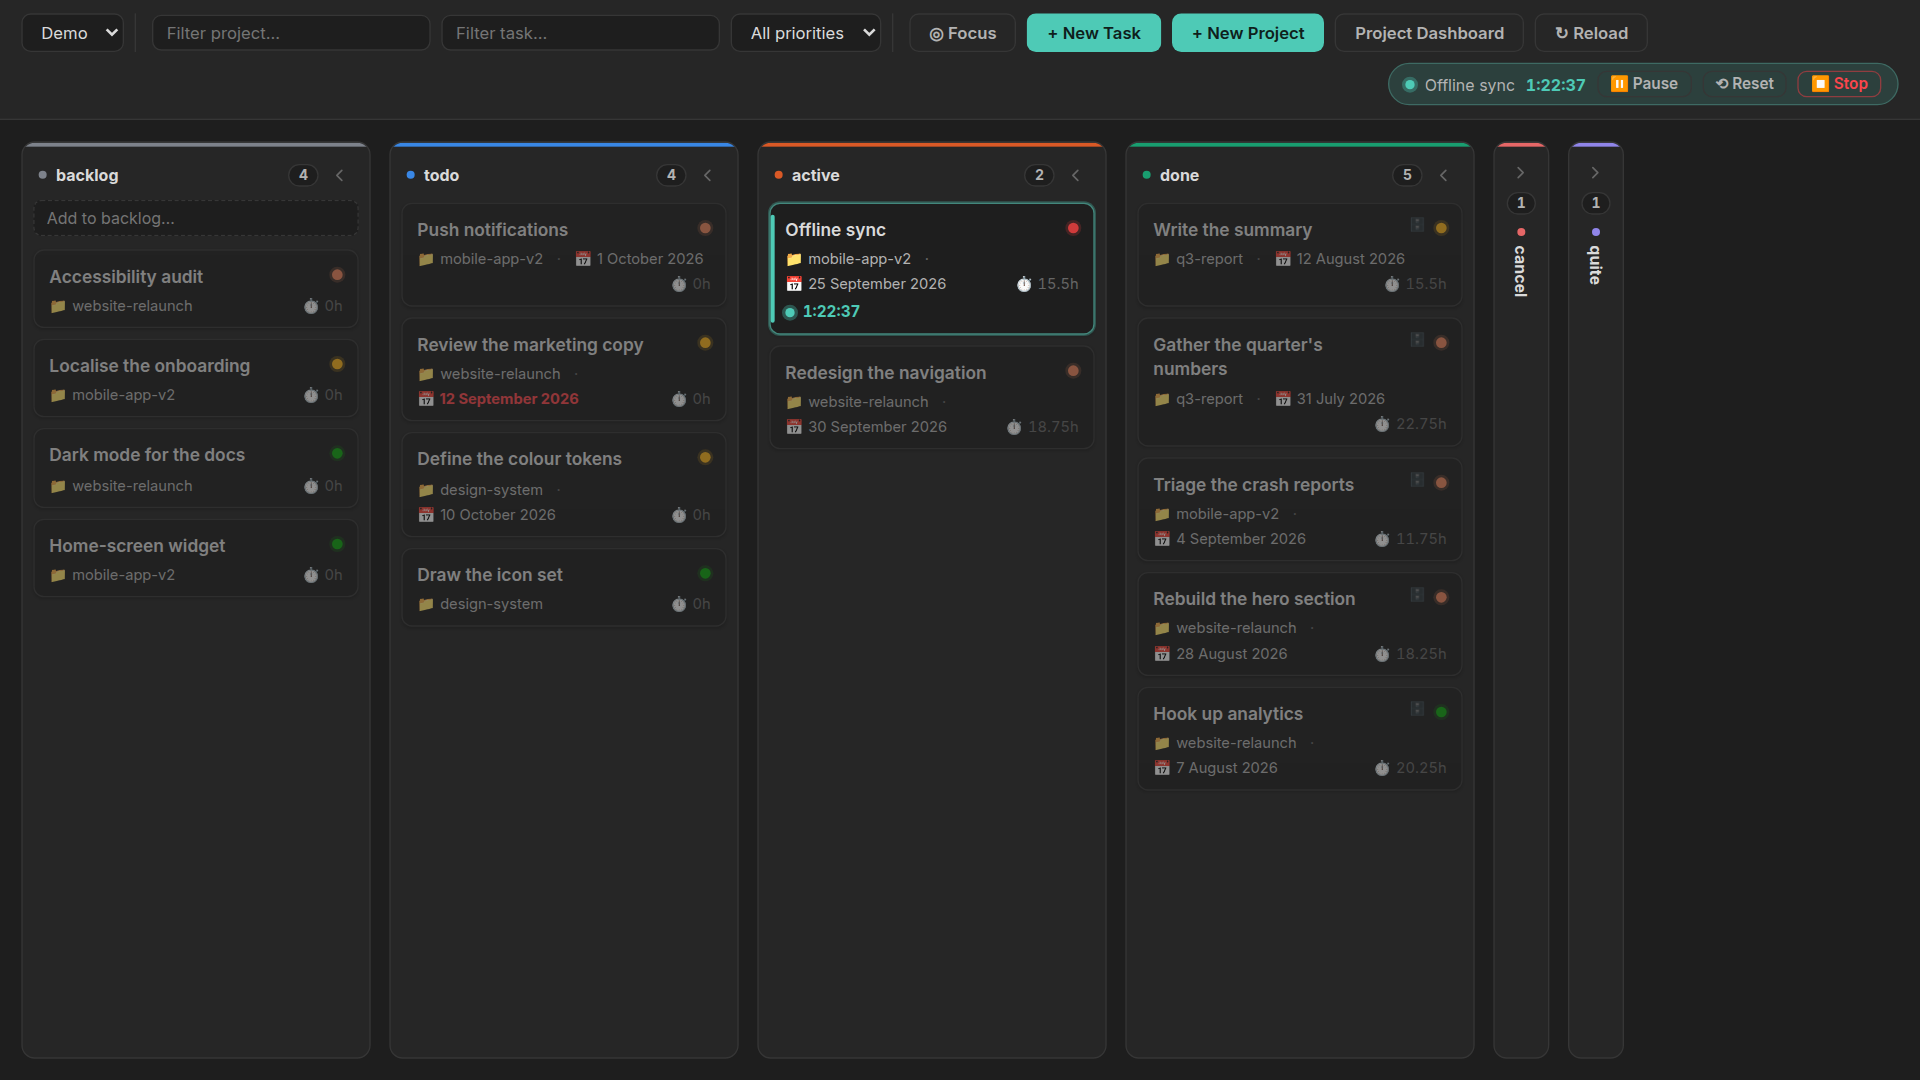Click the calendar icon on Offline sync card
Screen dimensions: 1920x1080
tap(794, 284)
